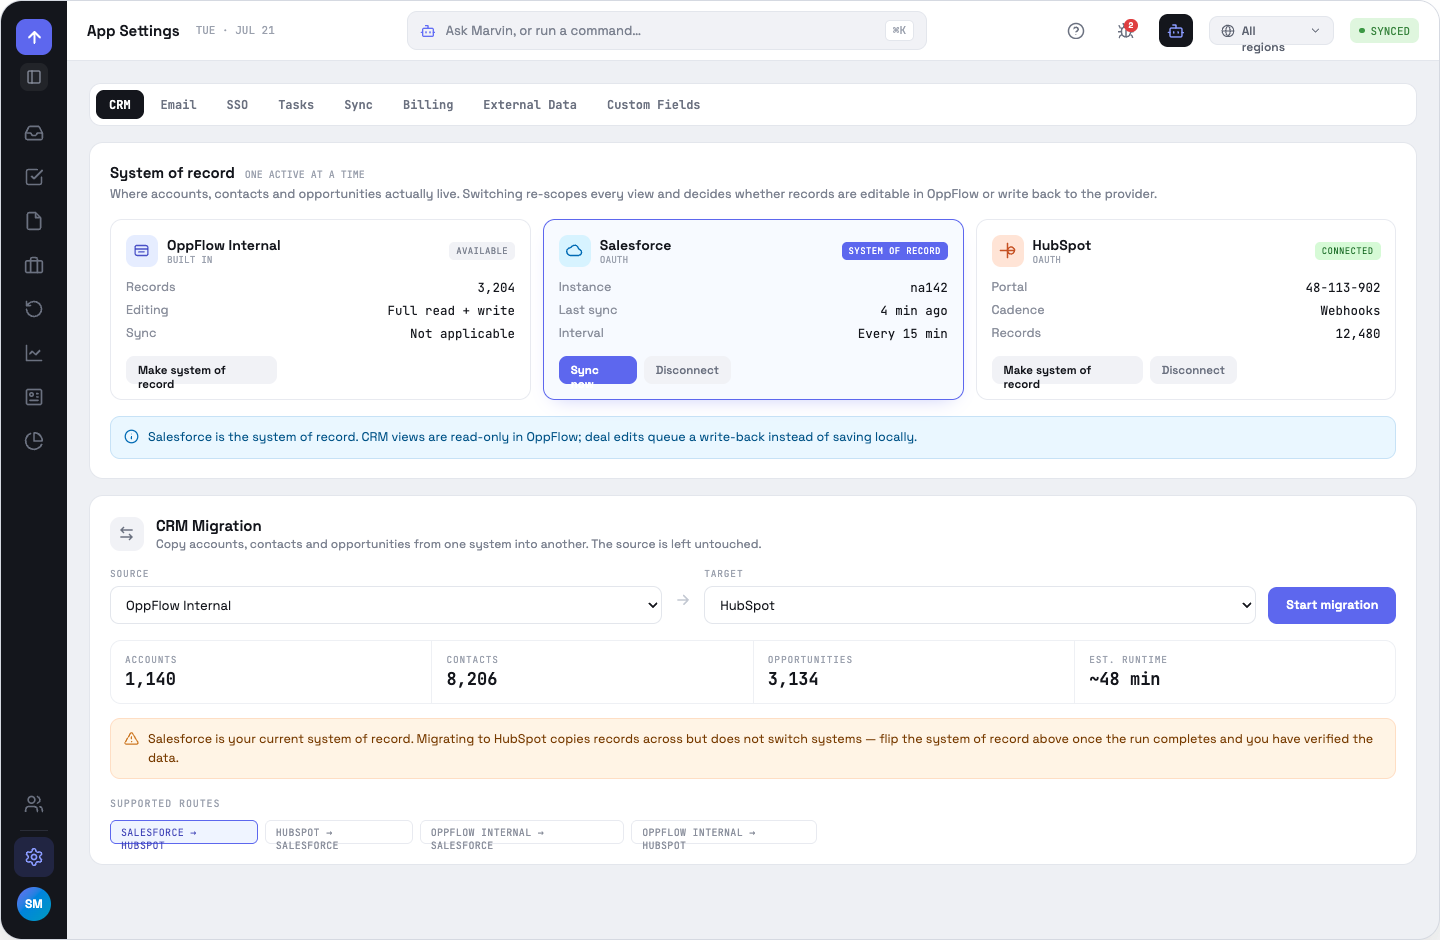Screen dimensions: 1440x940
Task: Click the estimated runtime ~48 min
Action: coord(1125,679)
